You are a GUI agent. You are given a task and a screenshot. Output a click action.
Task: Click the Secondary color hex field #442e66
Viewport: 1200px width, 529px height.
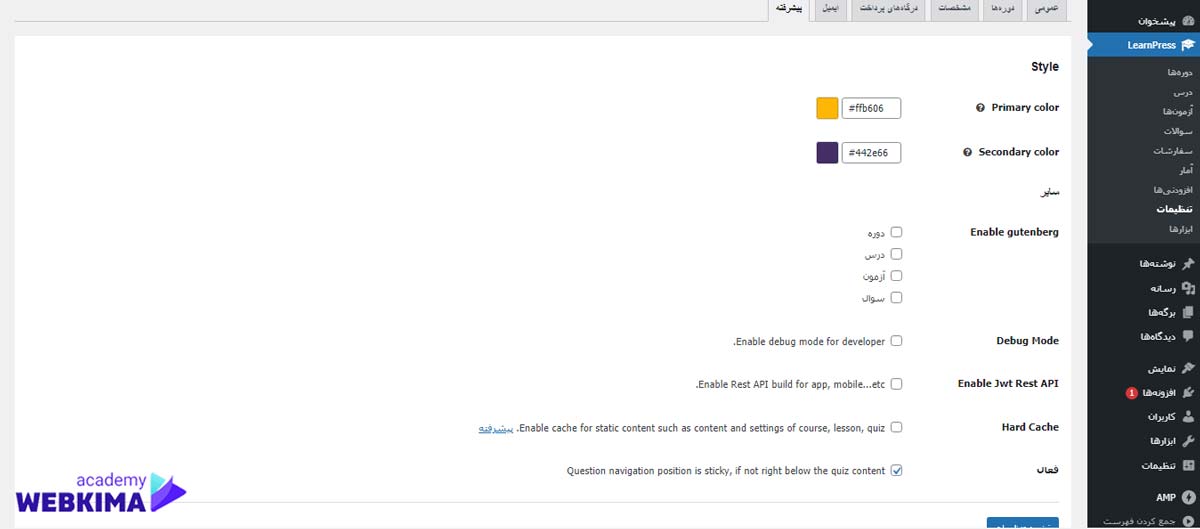click(x=871, y=152)
